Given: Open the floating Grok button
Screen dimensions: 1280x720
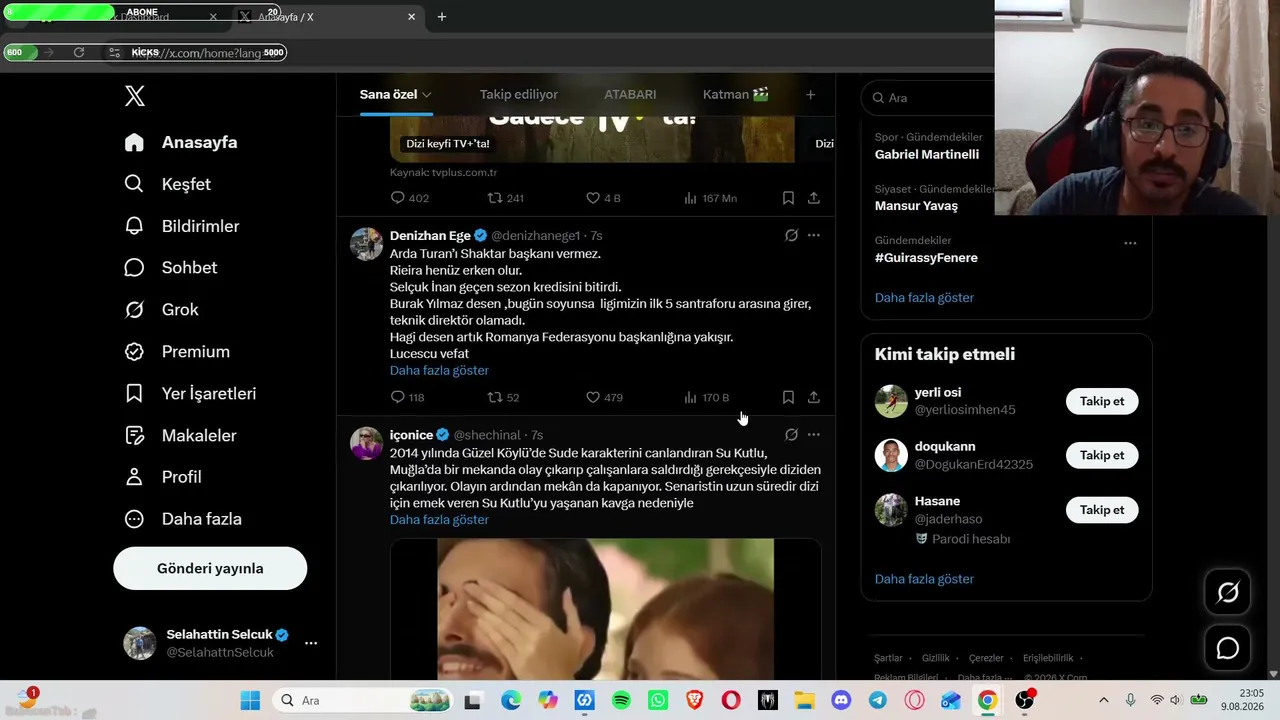Looking at the screenshot, I should [x=1228, y=593].
